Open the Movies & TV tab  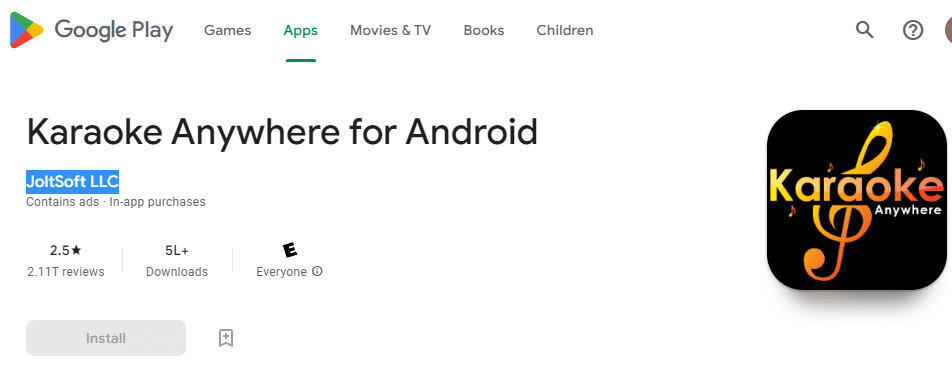(x=390, y=30)
